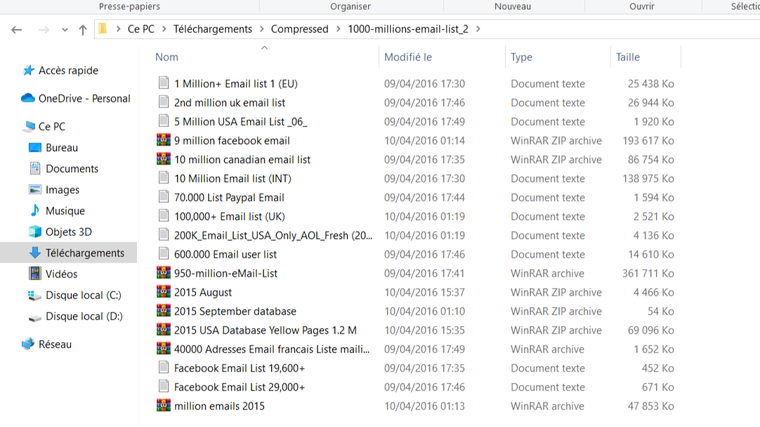The height and width of the screenshot is (427, 760).
Task: Click the Vidéos film icon
Action: (35, 274)
